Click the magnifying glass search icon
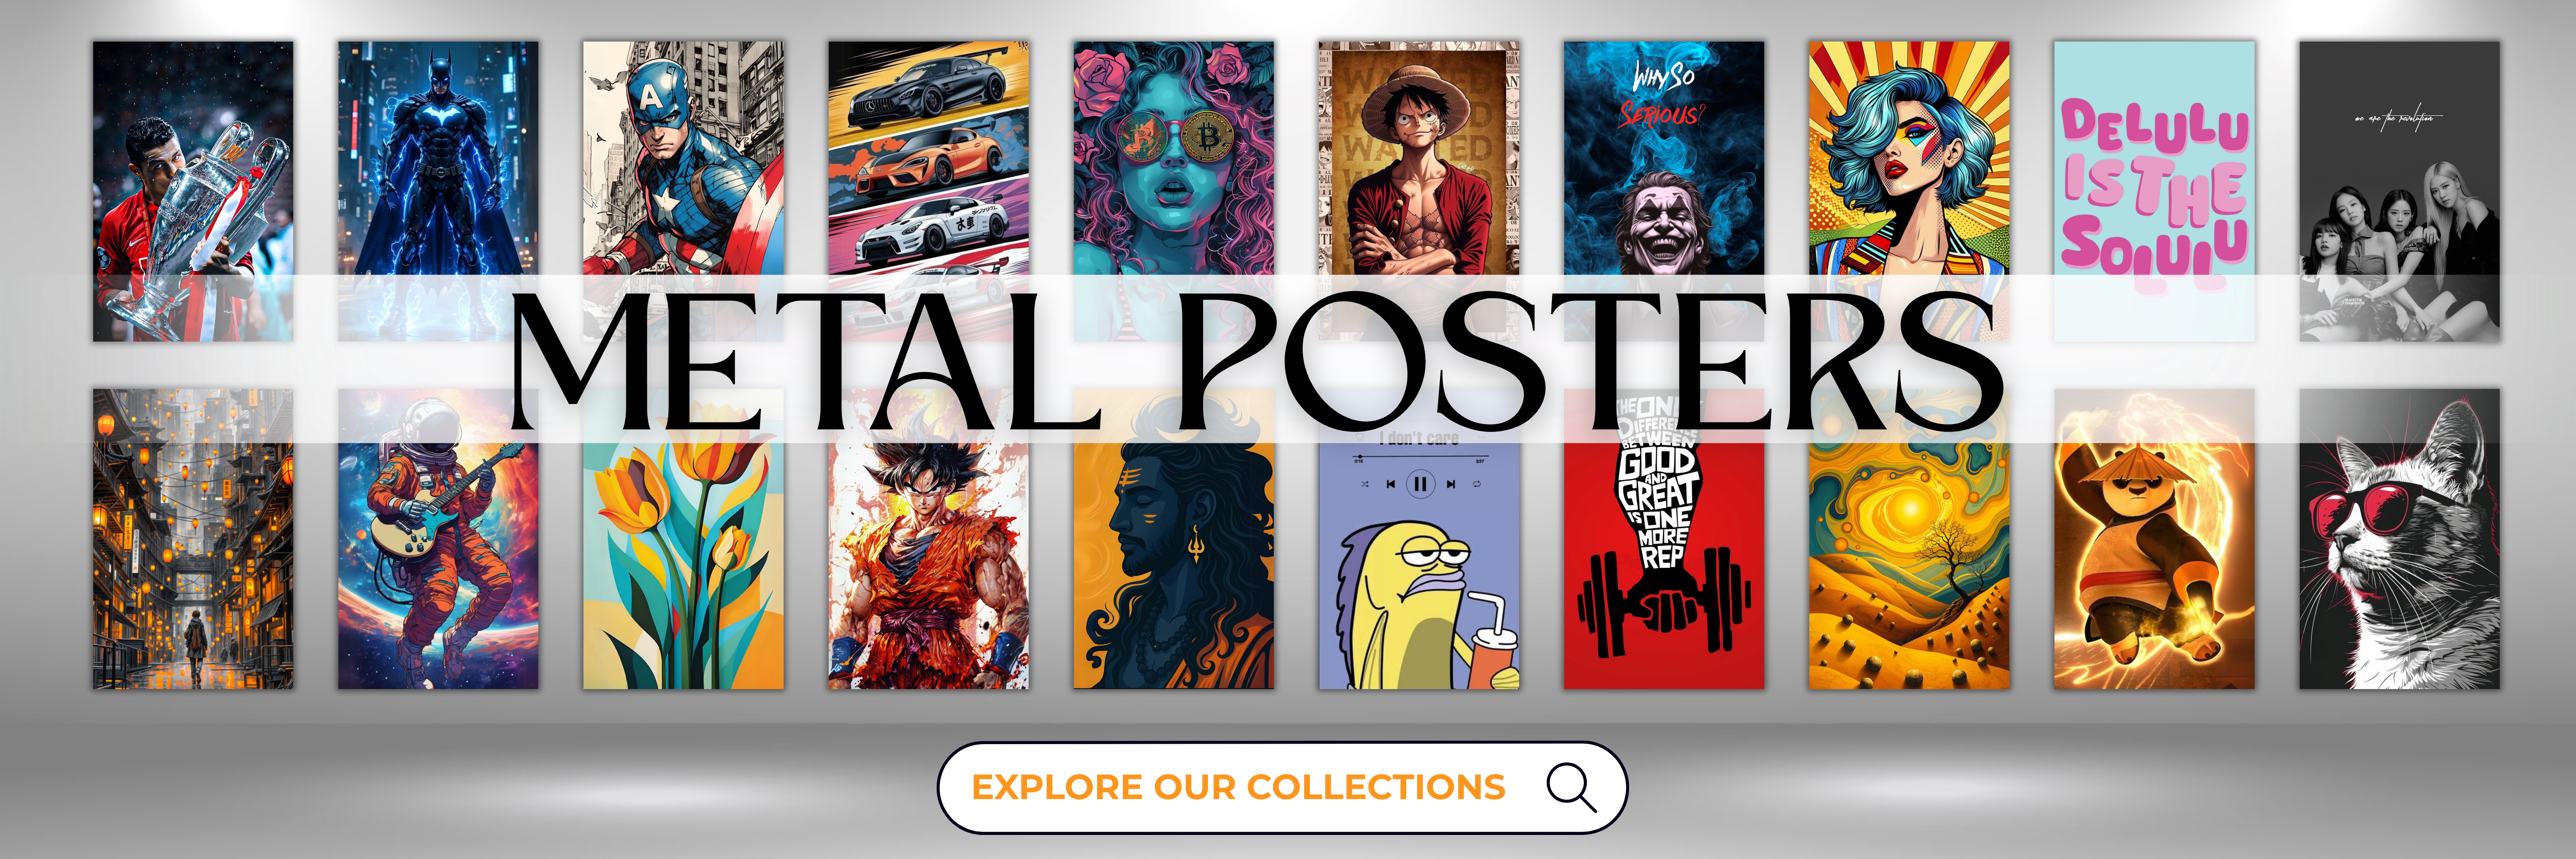Image resolution: width=2576 pixels, height=859 pixels. pos(1571,787)
